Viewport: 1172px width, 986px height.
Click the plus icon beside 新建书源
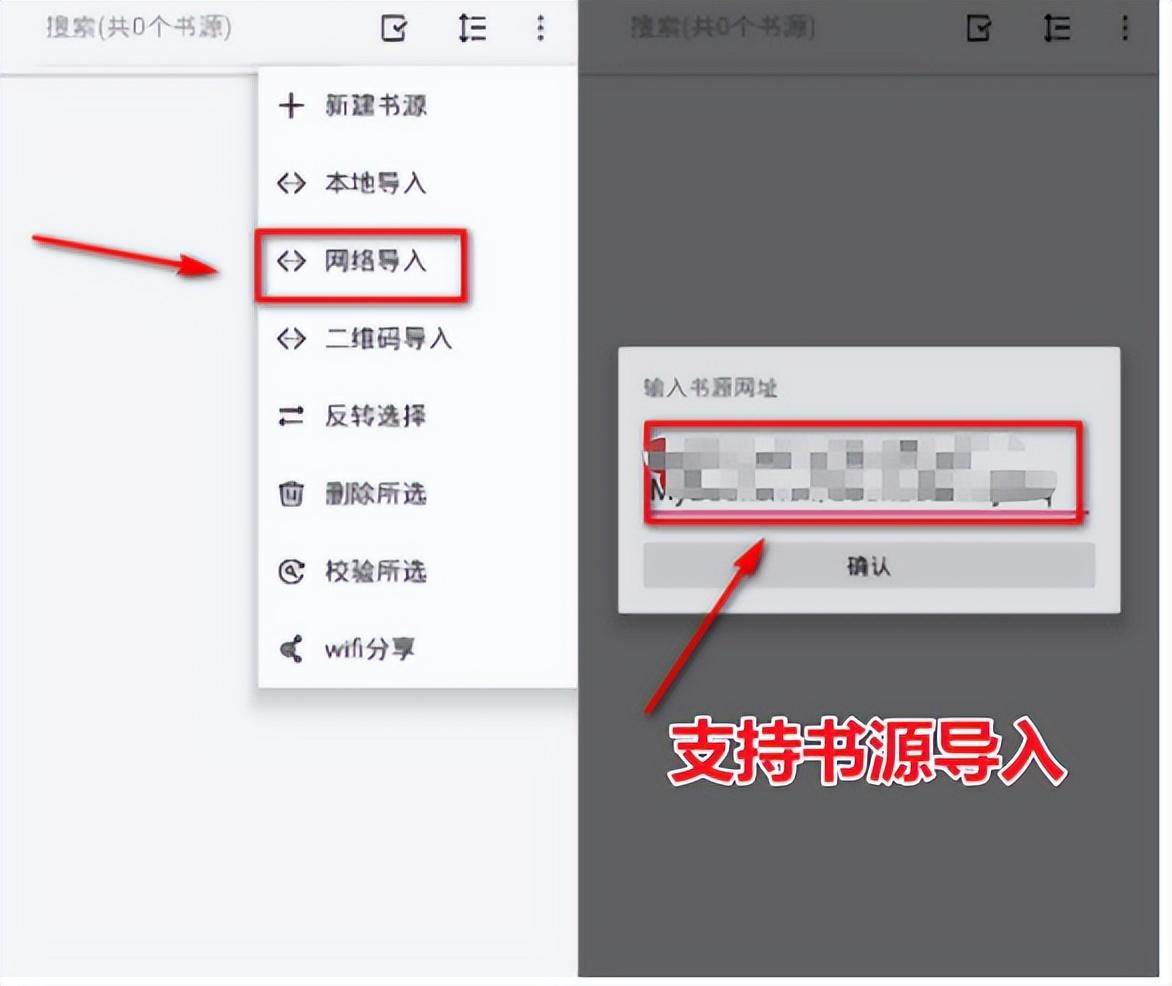coord(291,105)
